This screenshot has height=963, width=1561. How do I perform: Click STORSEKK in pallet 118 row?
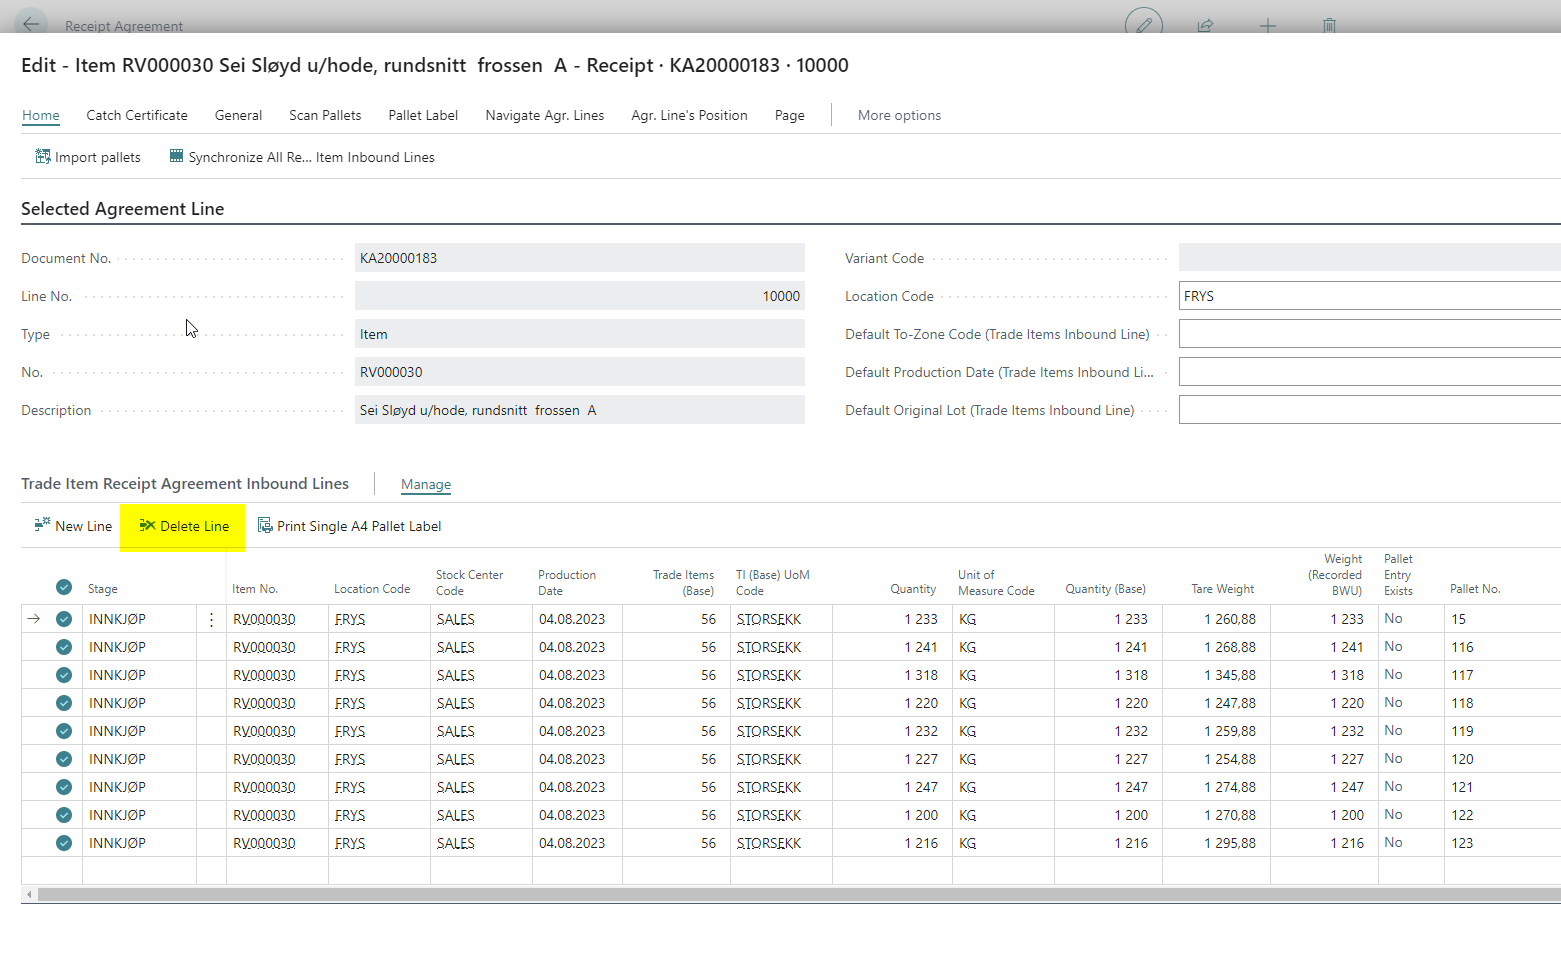[769, 703]
